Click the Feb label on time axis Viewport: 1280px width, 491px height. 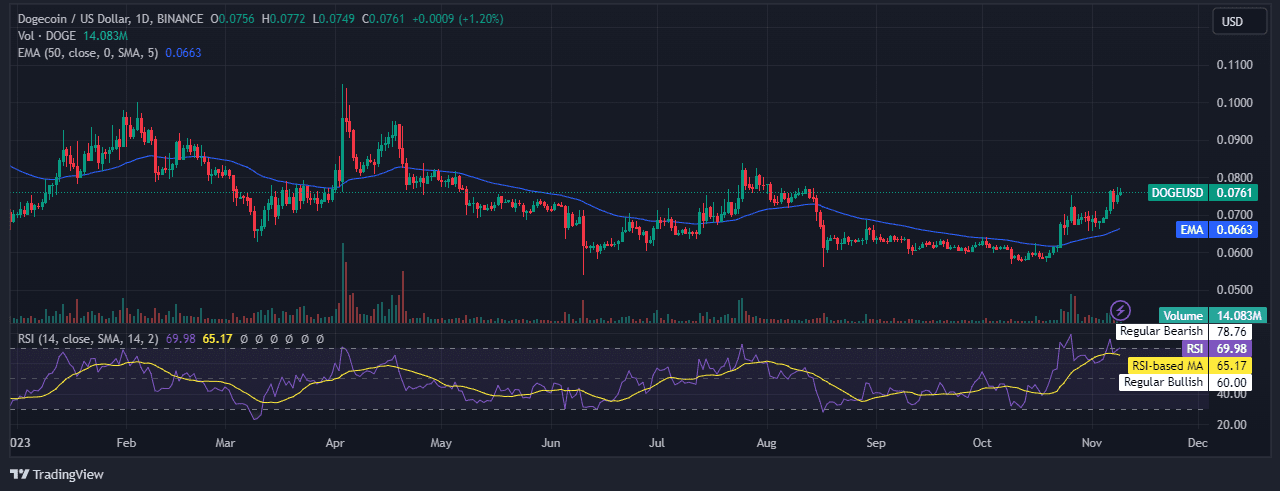126,441
